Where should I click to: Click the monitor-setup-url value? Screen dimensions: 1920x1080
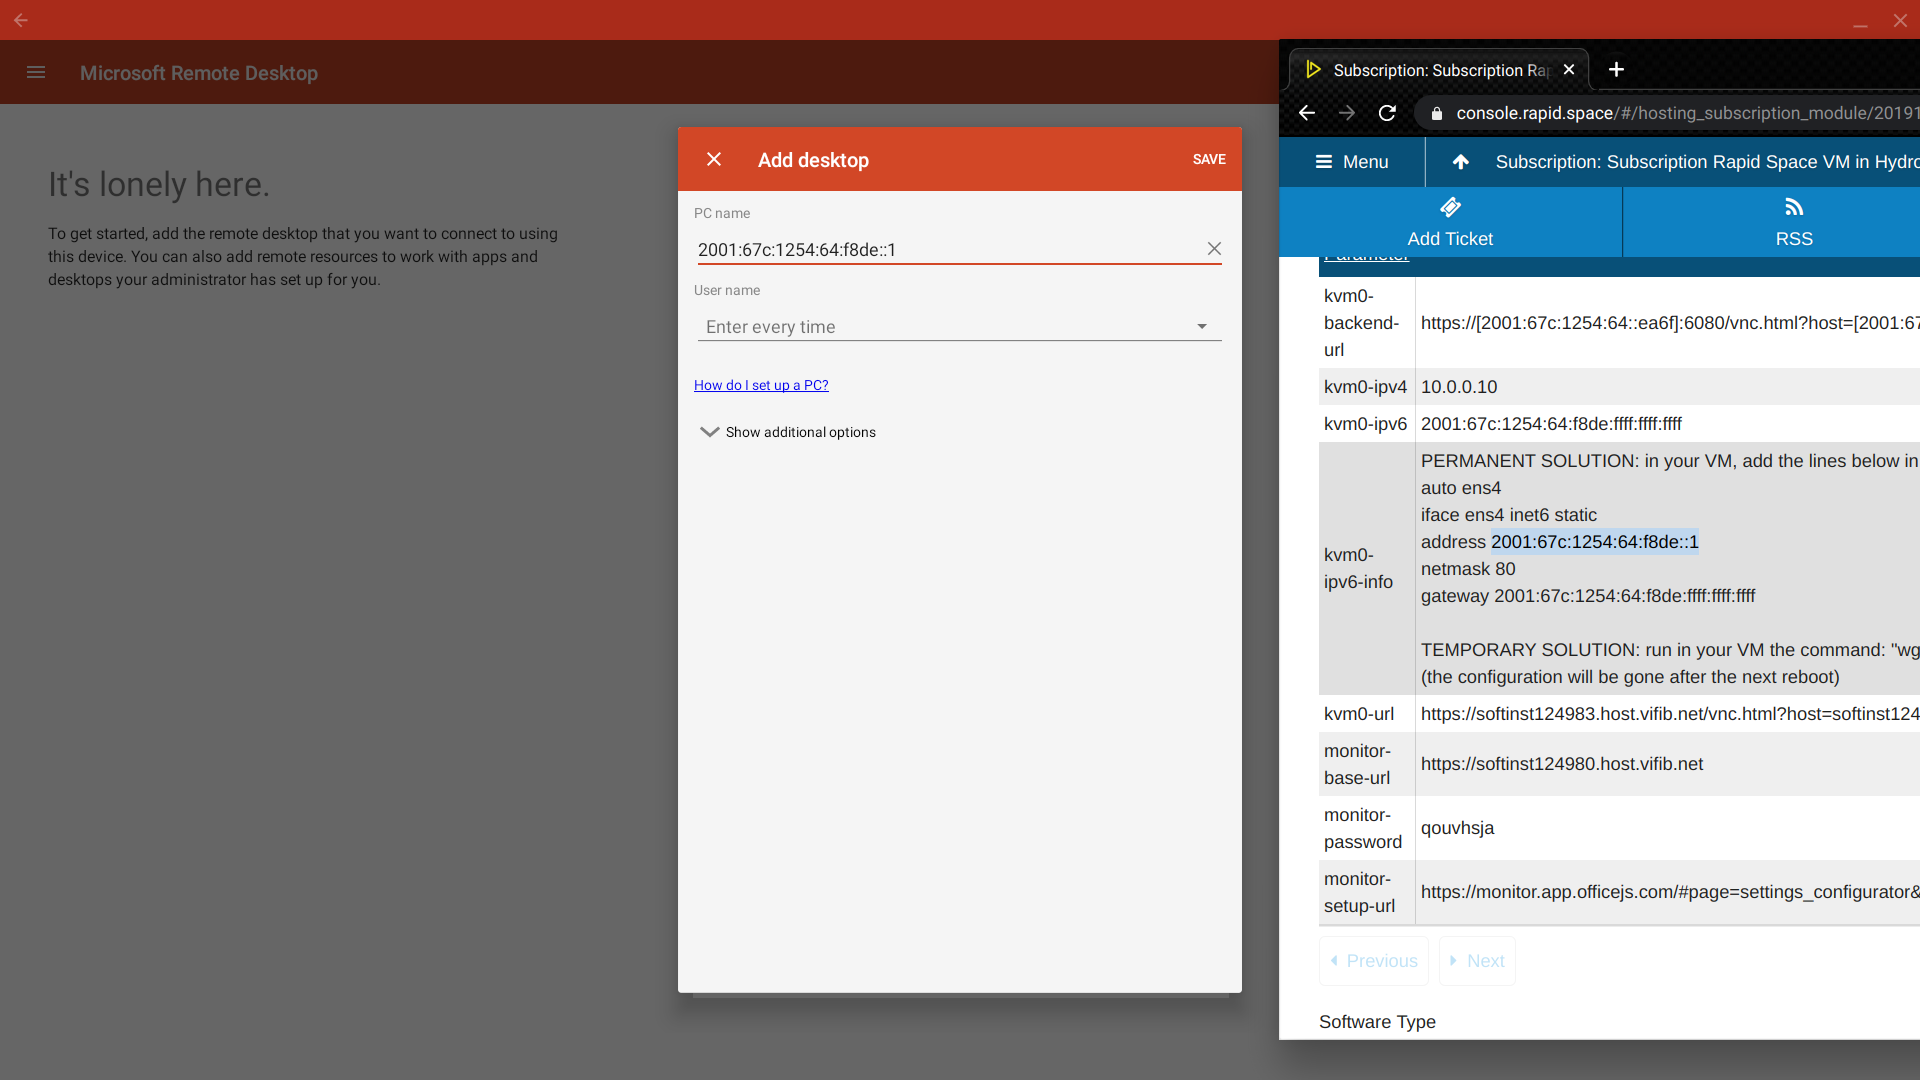pos(1670,892)
